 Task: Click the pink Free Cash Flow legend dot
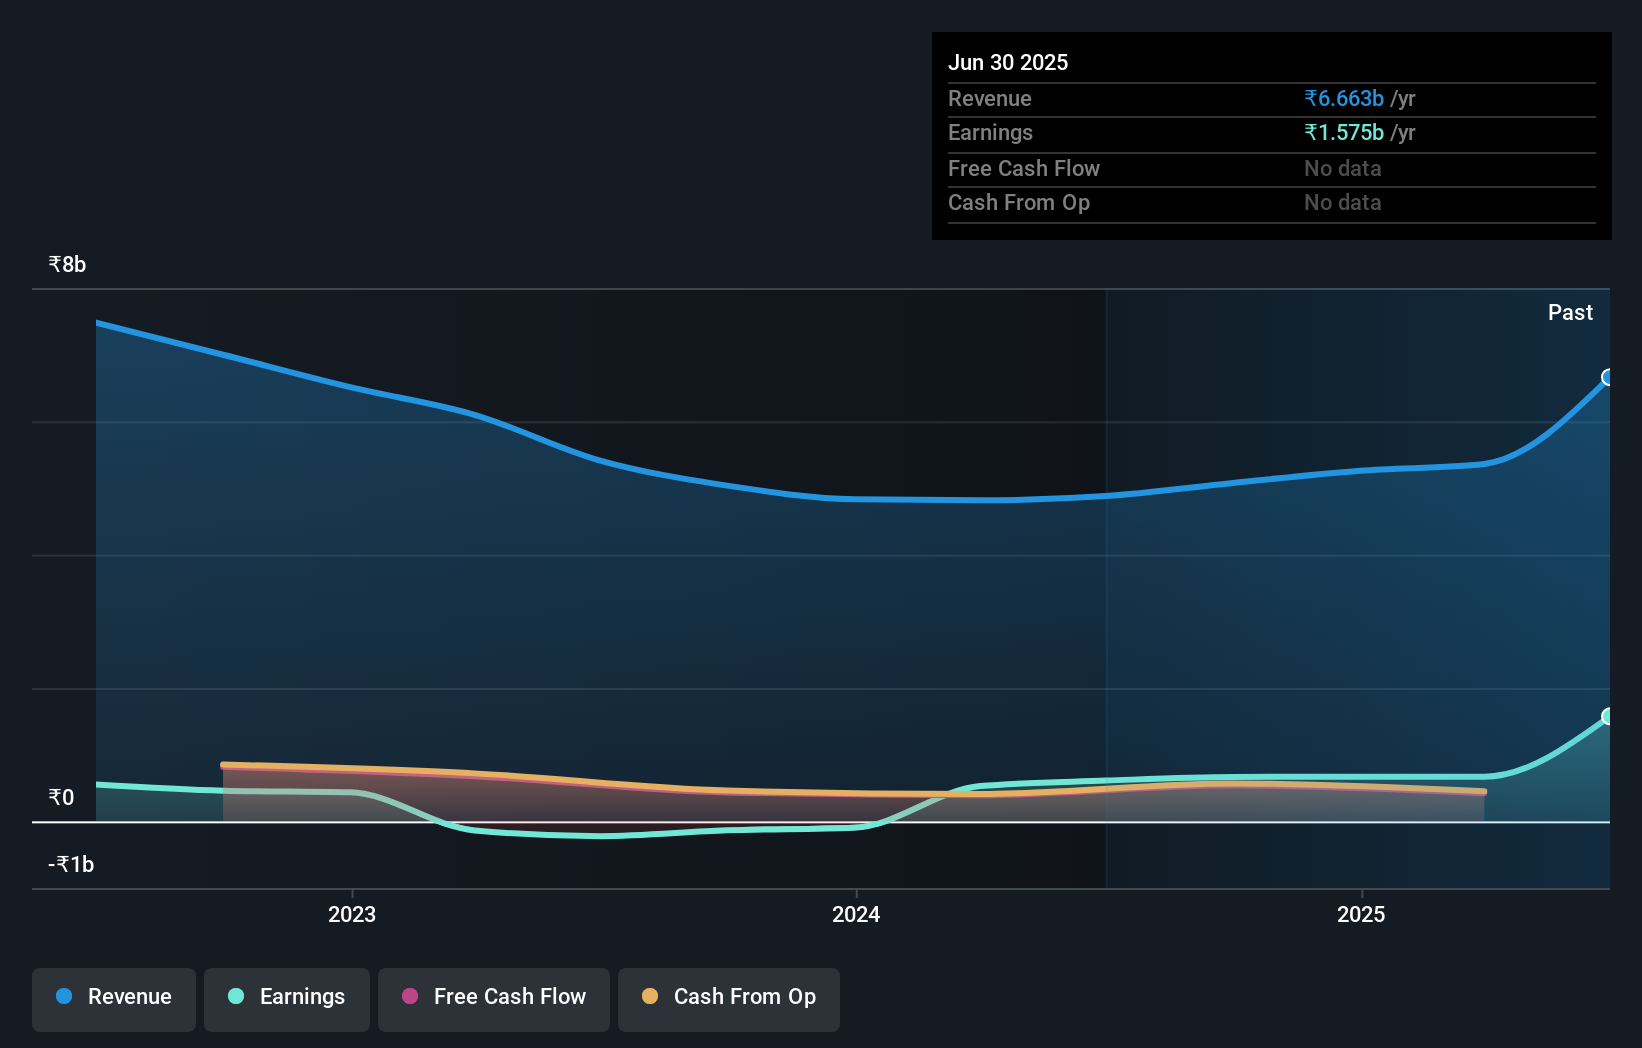410,996
